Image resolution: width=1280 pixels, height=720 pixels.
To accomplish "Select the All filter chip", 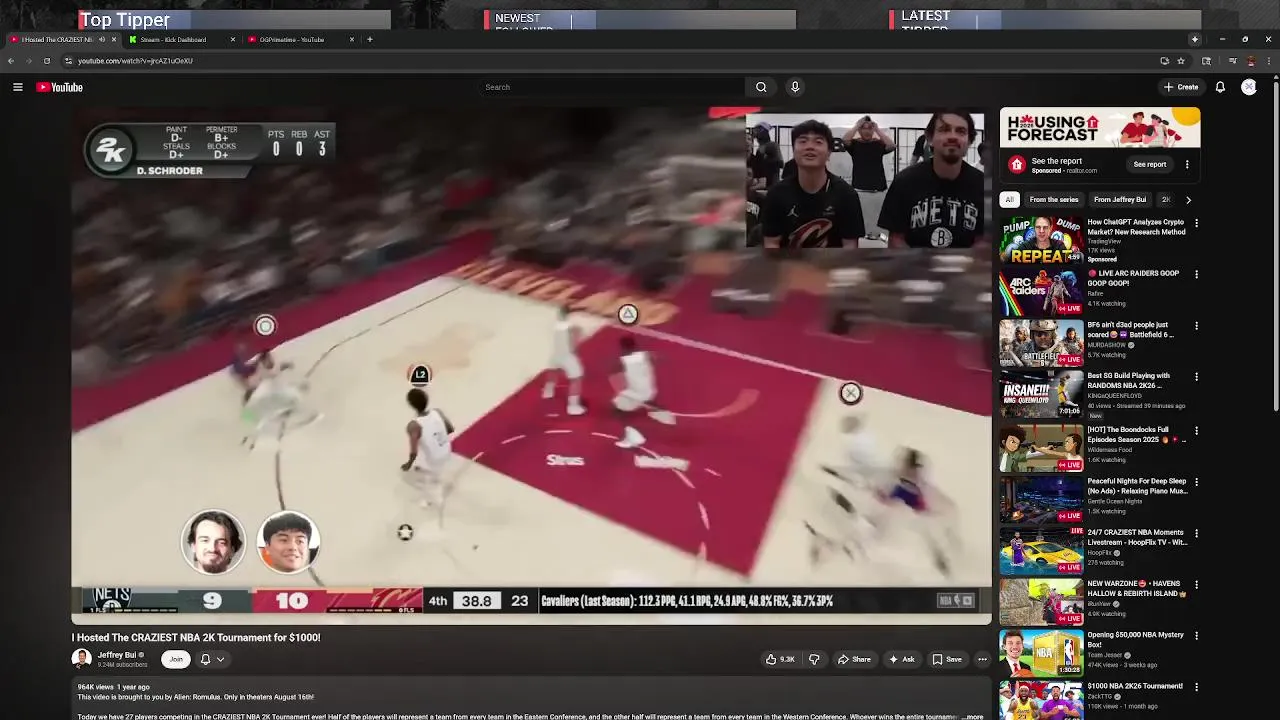I will click(1010, 200).
